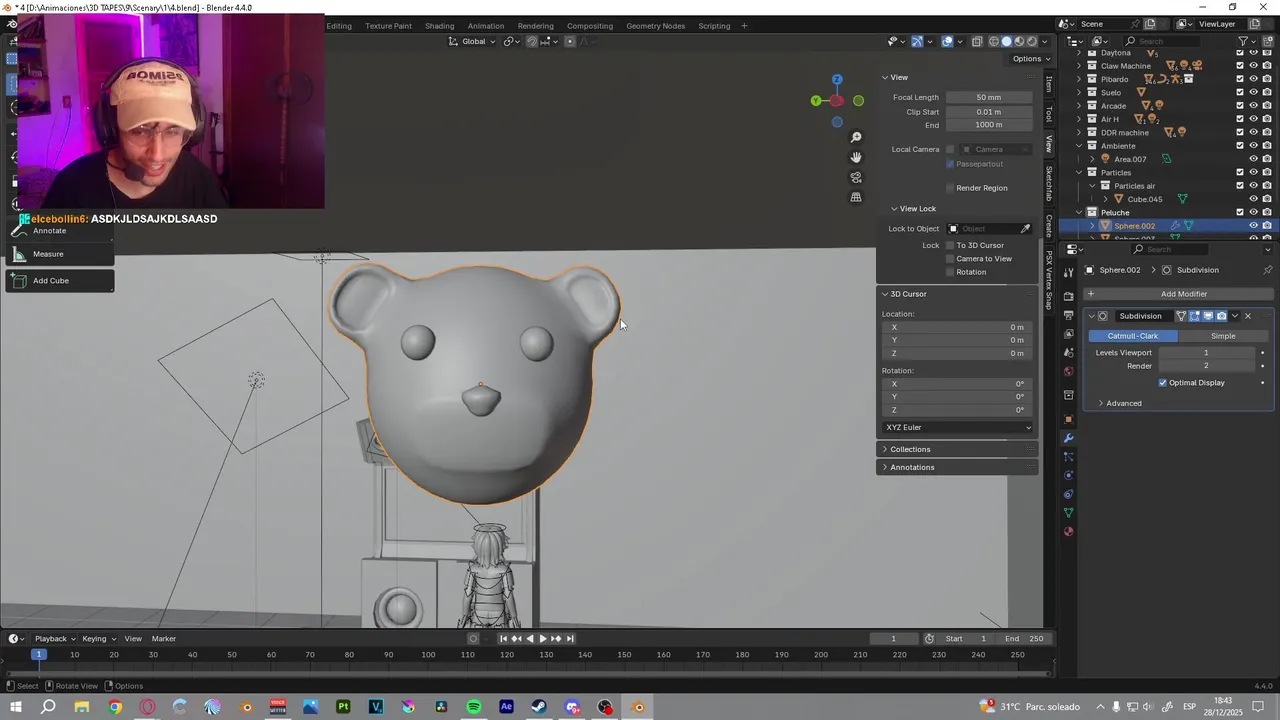Open the Object Data properties tab (green triangle)
The width and height of the screenshot is (1280, 720).
[1068, 513]
